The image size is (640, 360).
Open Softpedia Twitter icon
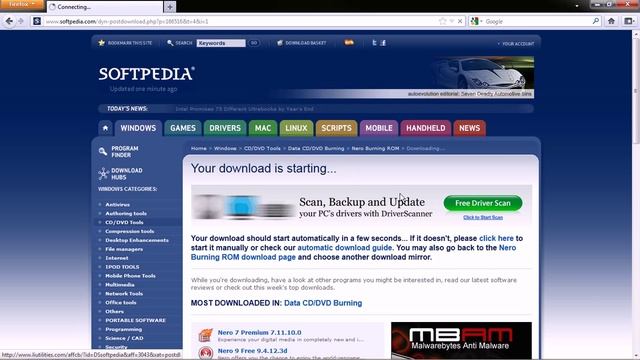374,42
